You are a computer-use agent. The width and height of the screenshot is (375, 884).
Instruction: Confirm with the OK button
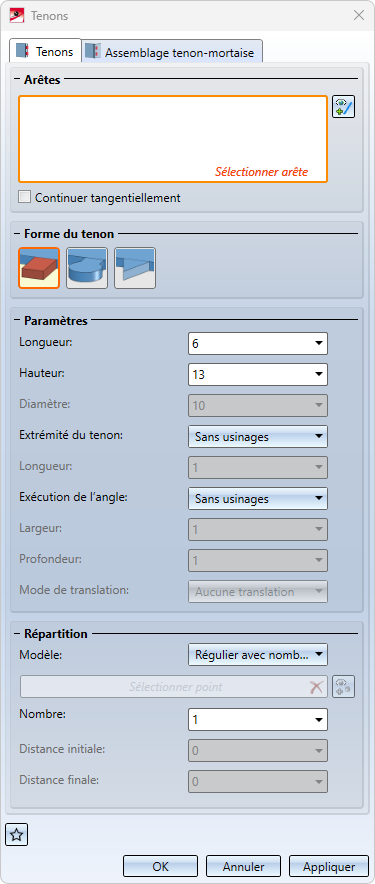coord(161,867)
